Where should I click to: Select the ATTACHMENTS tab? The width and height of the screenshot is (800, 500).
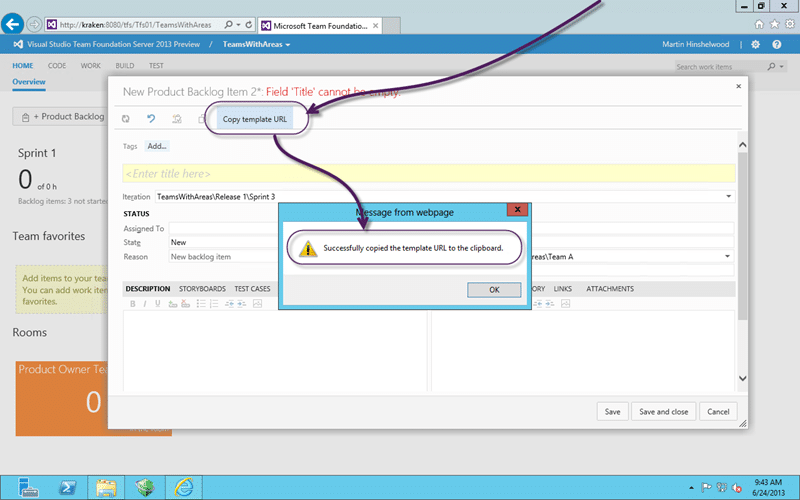pyautogui.click(x=610, y=289)
